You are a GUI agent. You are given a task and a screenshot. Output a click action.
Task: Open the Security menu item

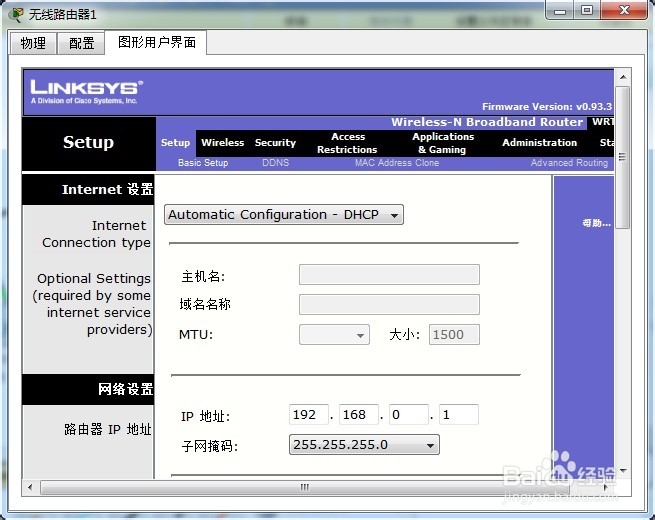[275, 142]
